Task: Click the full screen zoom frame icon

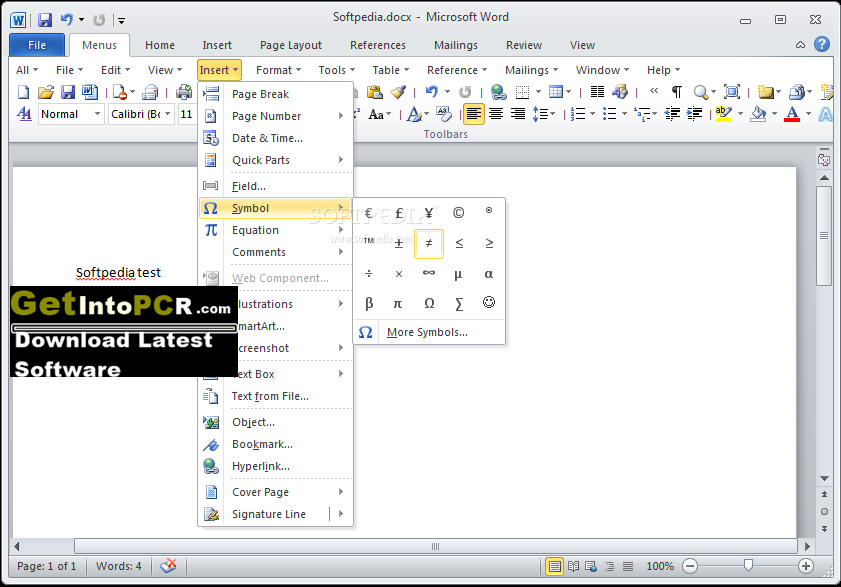Action: click(732, 92)
